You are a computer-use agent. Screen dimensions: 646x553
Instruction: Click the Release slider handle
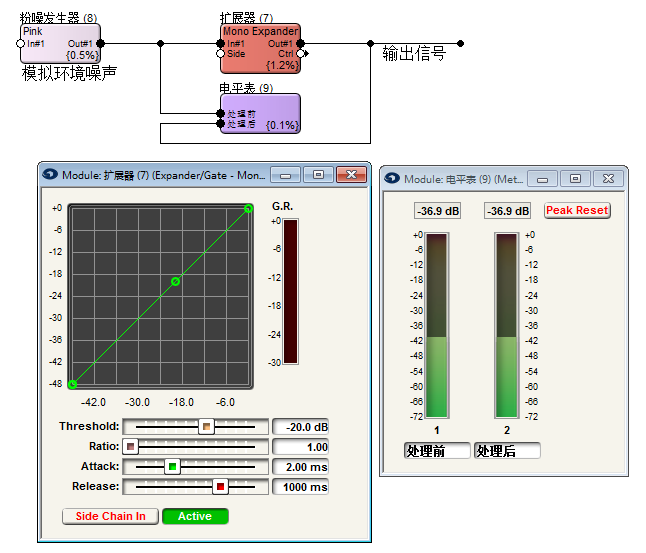coord(220,487)
